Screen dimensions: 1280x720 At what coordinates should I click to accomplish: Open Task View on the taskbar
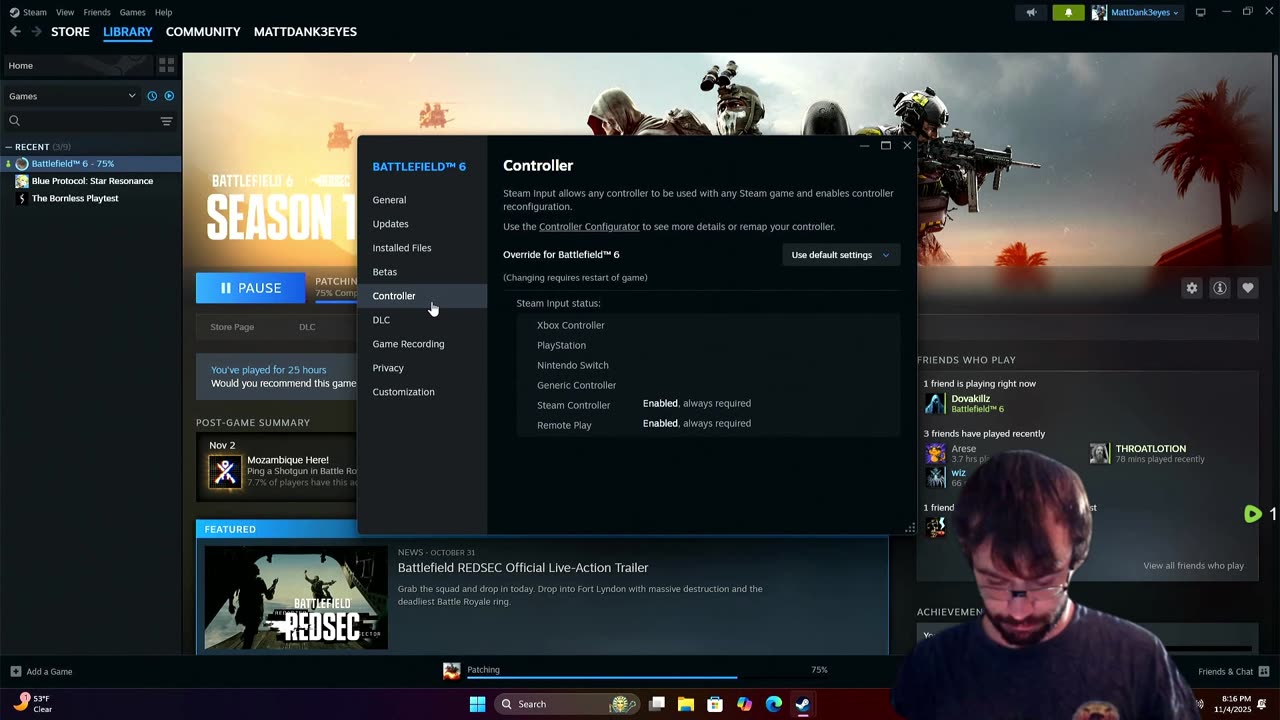657,704
